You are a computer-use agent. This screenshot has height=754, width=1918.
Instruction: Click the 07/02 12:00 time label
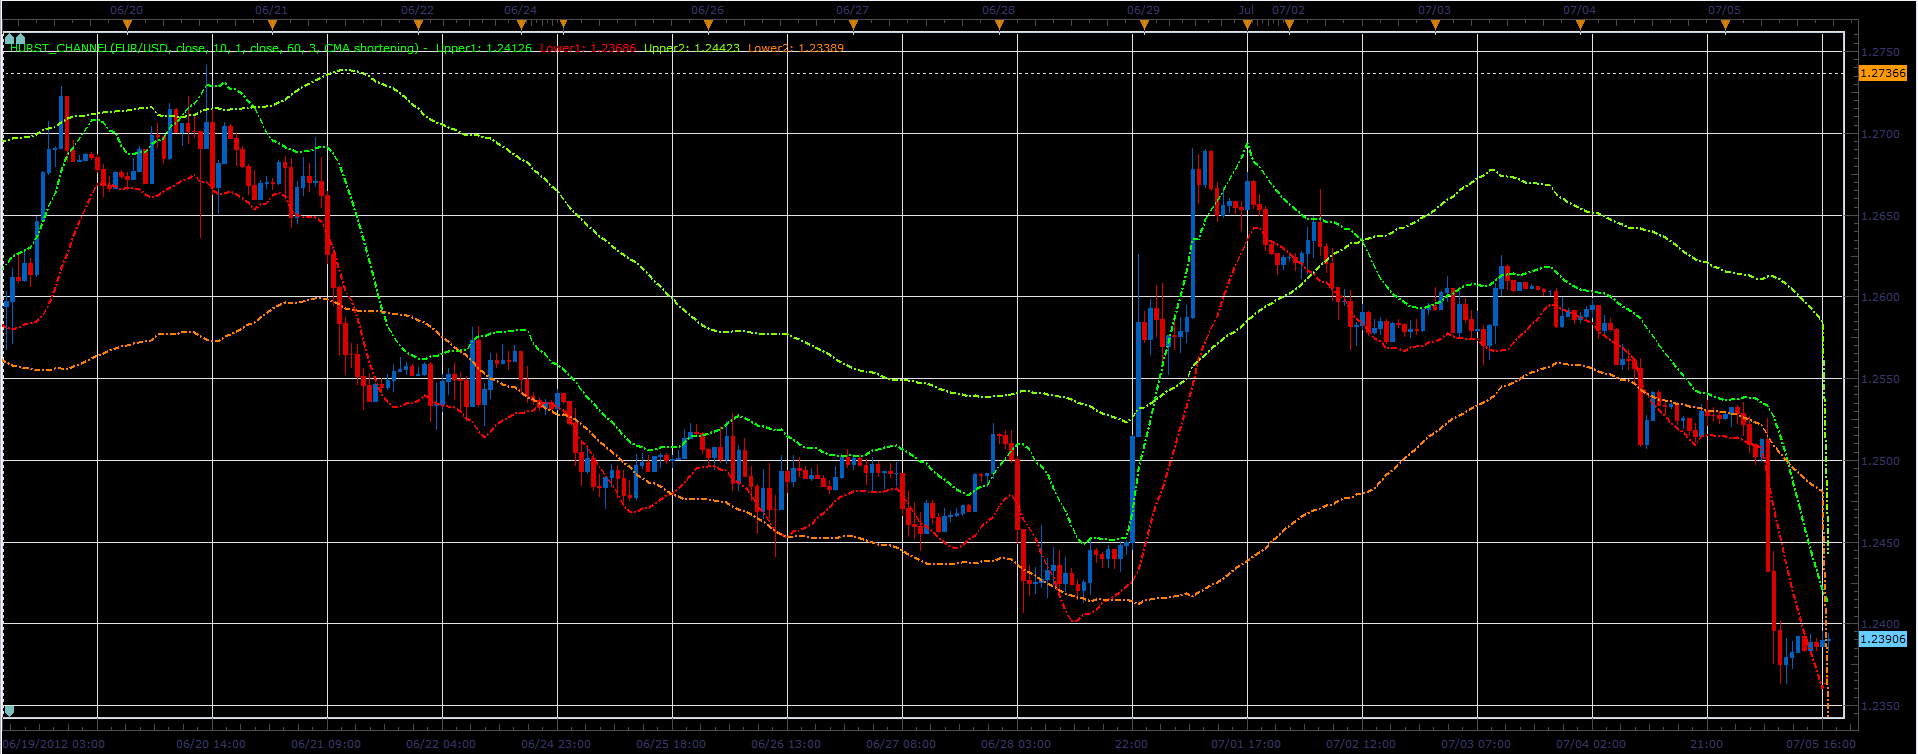click(1362, 744)
